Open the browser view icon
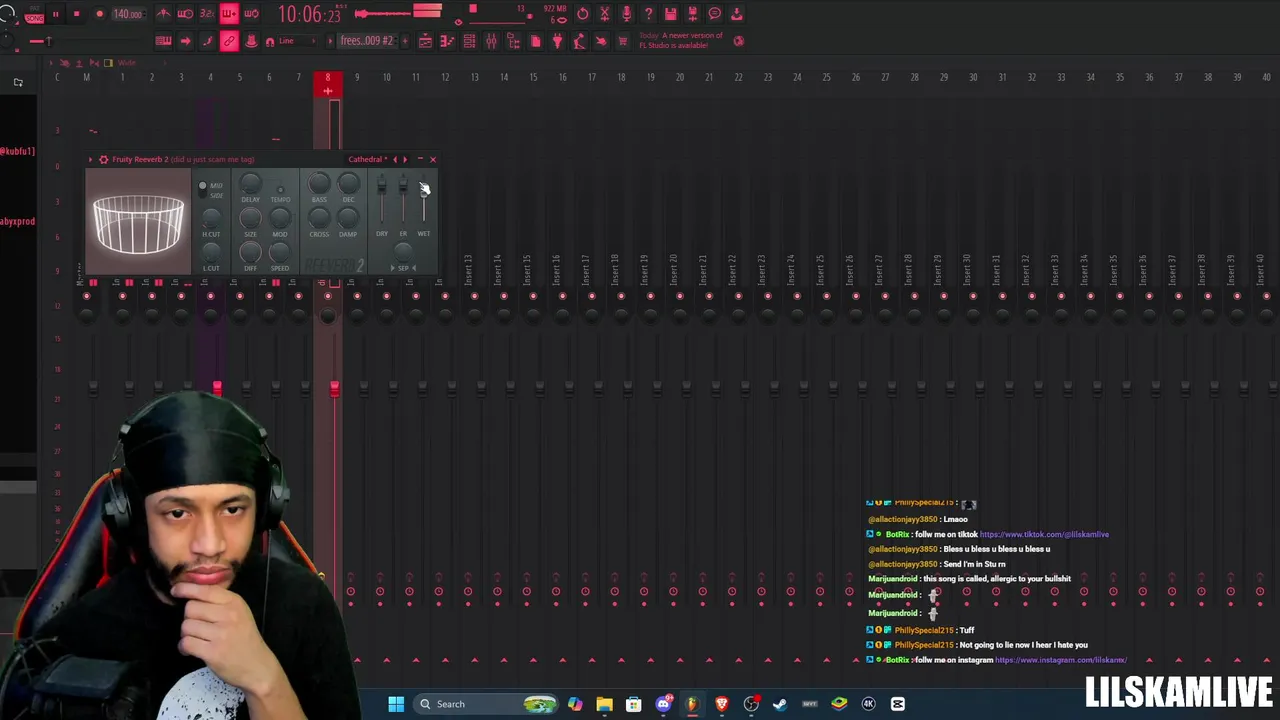 [513, 41]
